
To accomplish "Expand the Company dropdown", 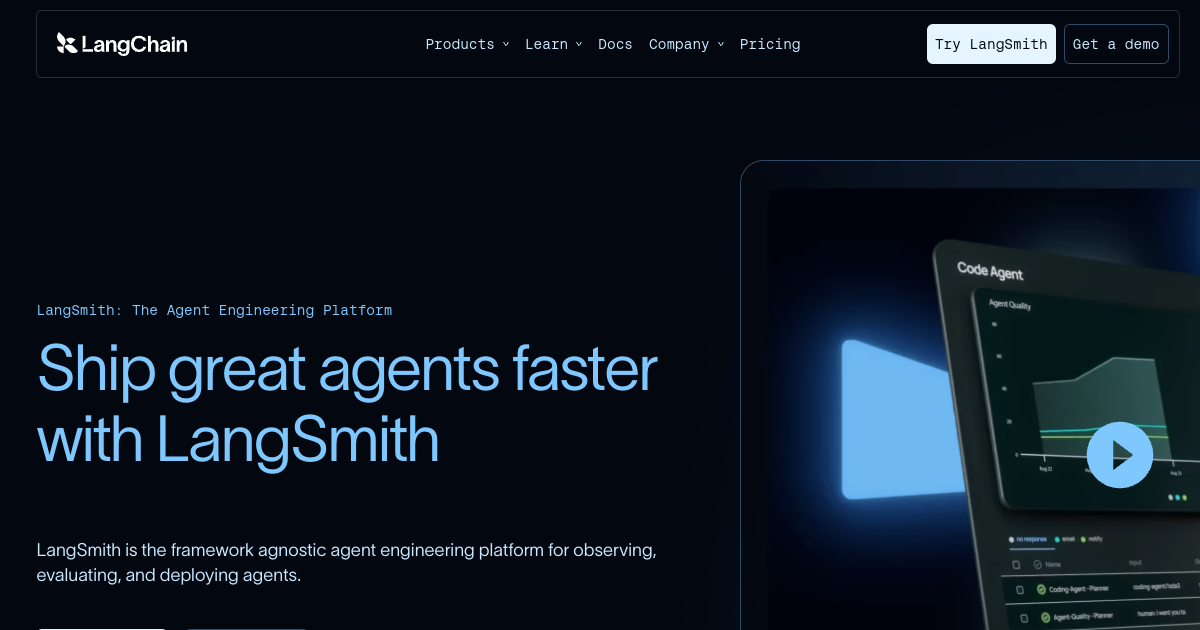I will pos(686,44).
